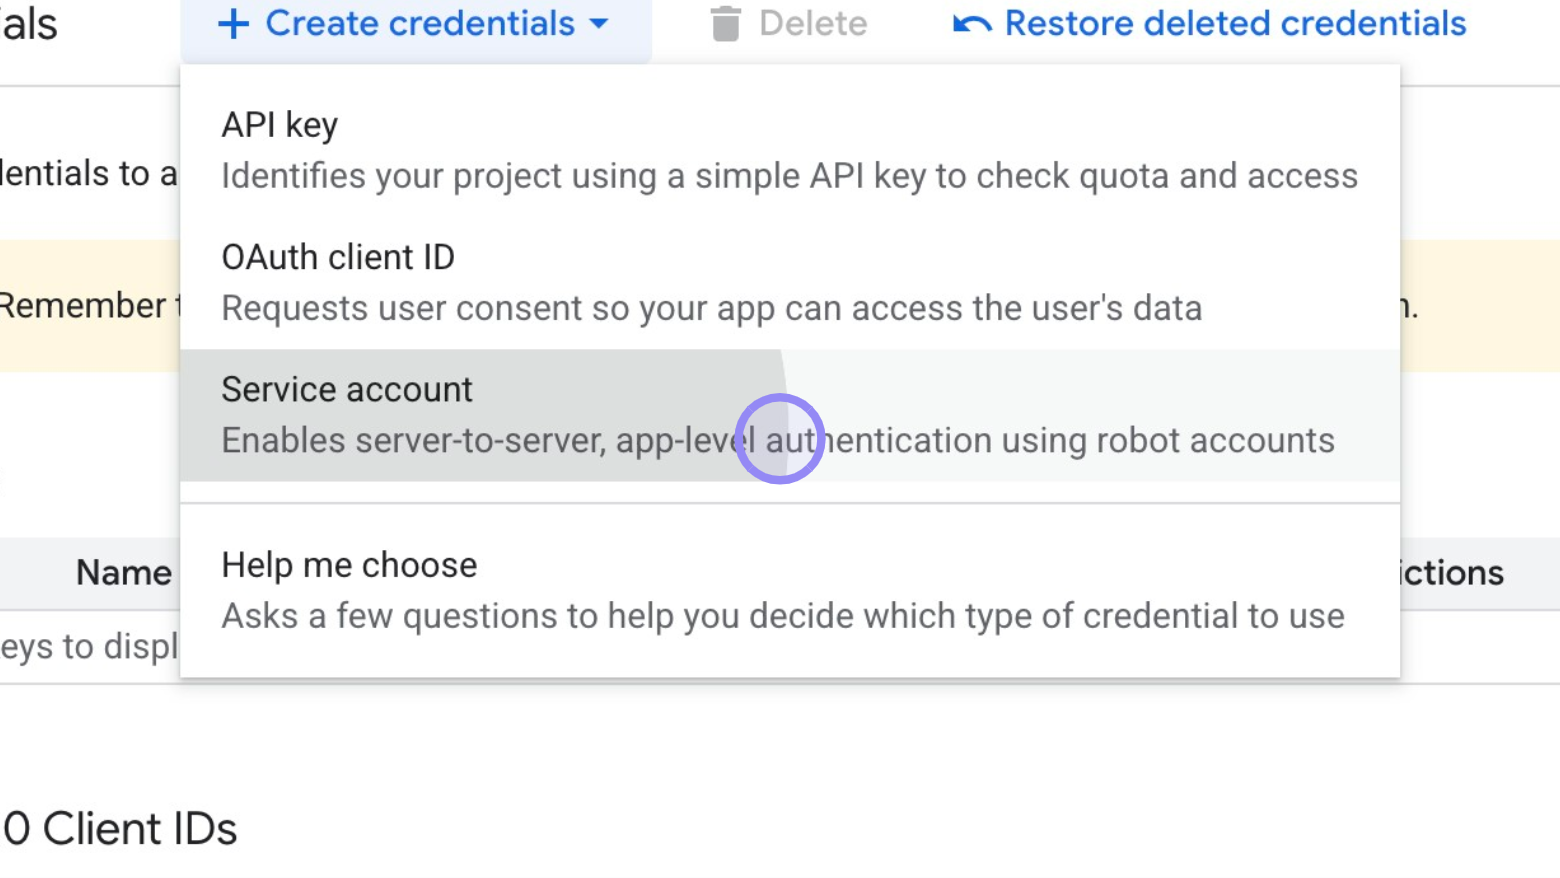Viewport: 1560px width, 878px height.
Task: Click the OAuth client ID description text
Action: pos(712,308)
